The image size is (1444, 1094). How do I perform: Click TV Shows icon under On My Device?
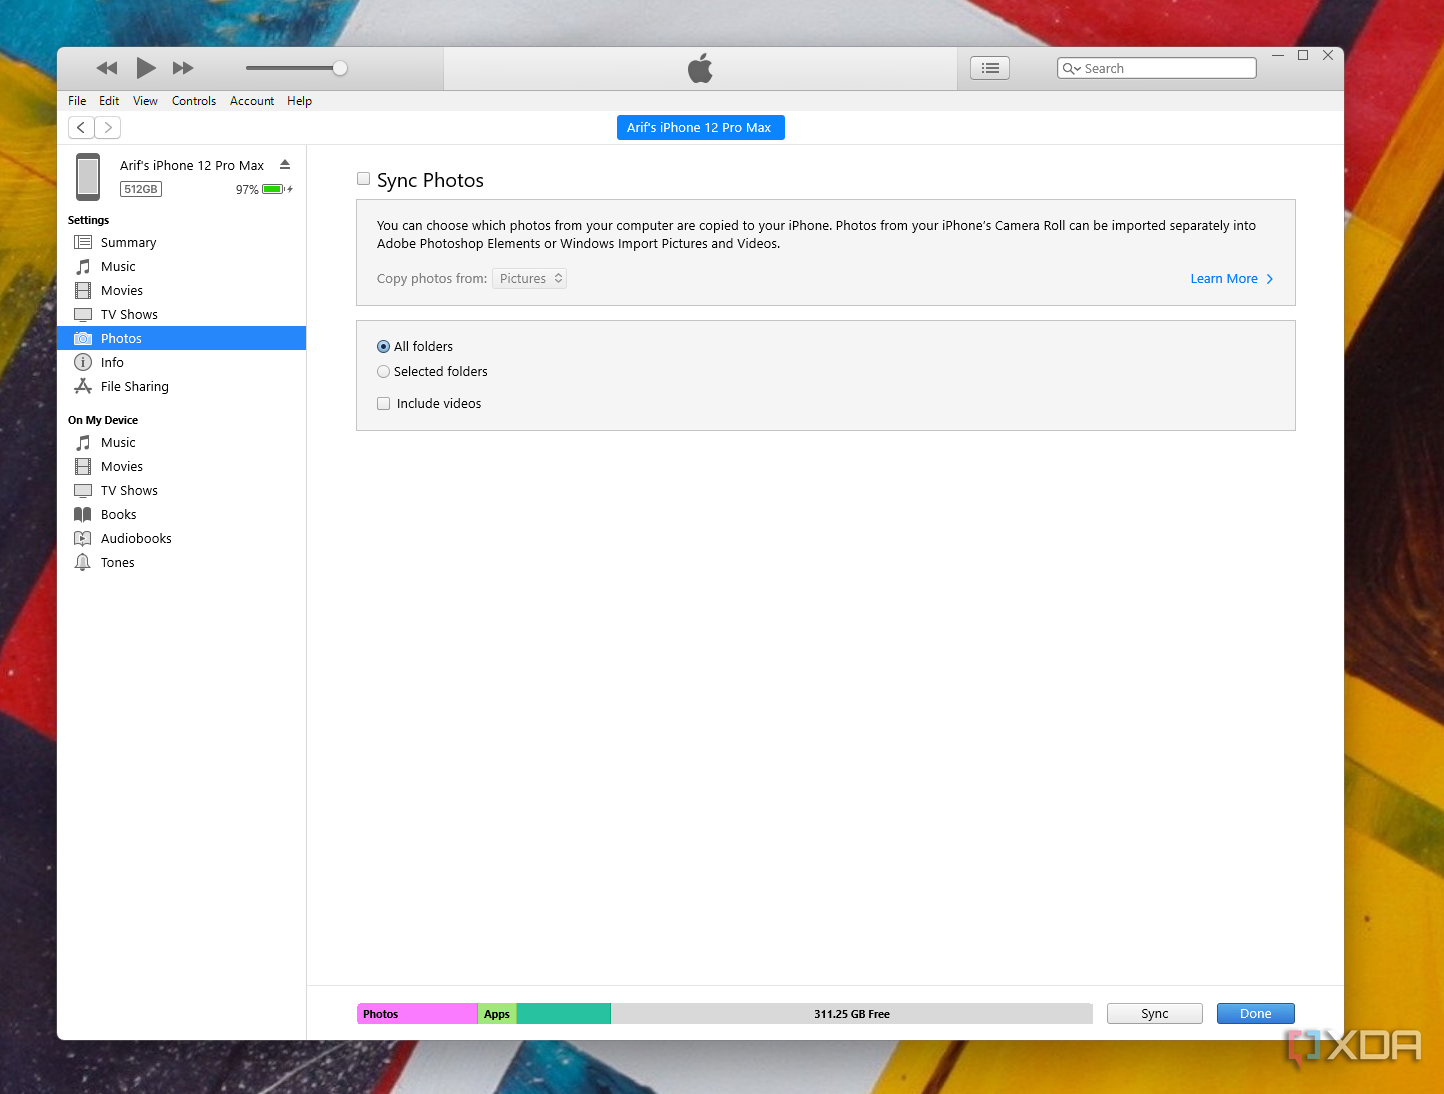83,491
